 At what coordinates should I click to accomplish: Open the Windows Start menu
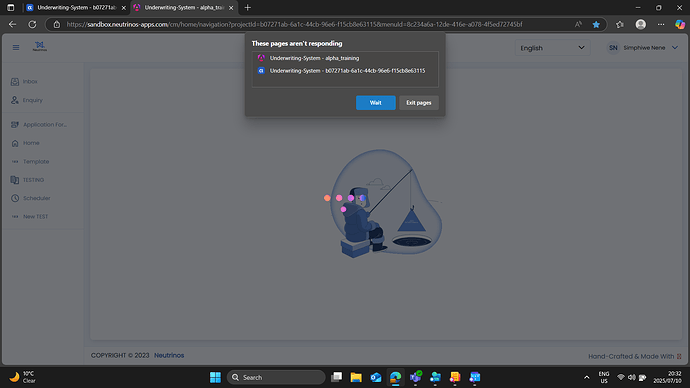215,377
